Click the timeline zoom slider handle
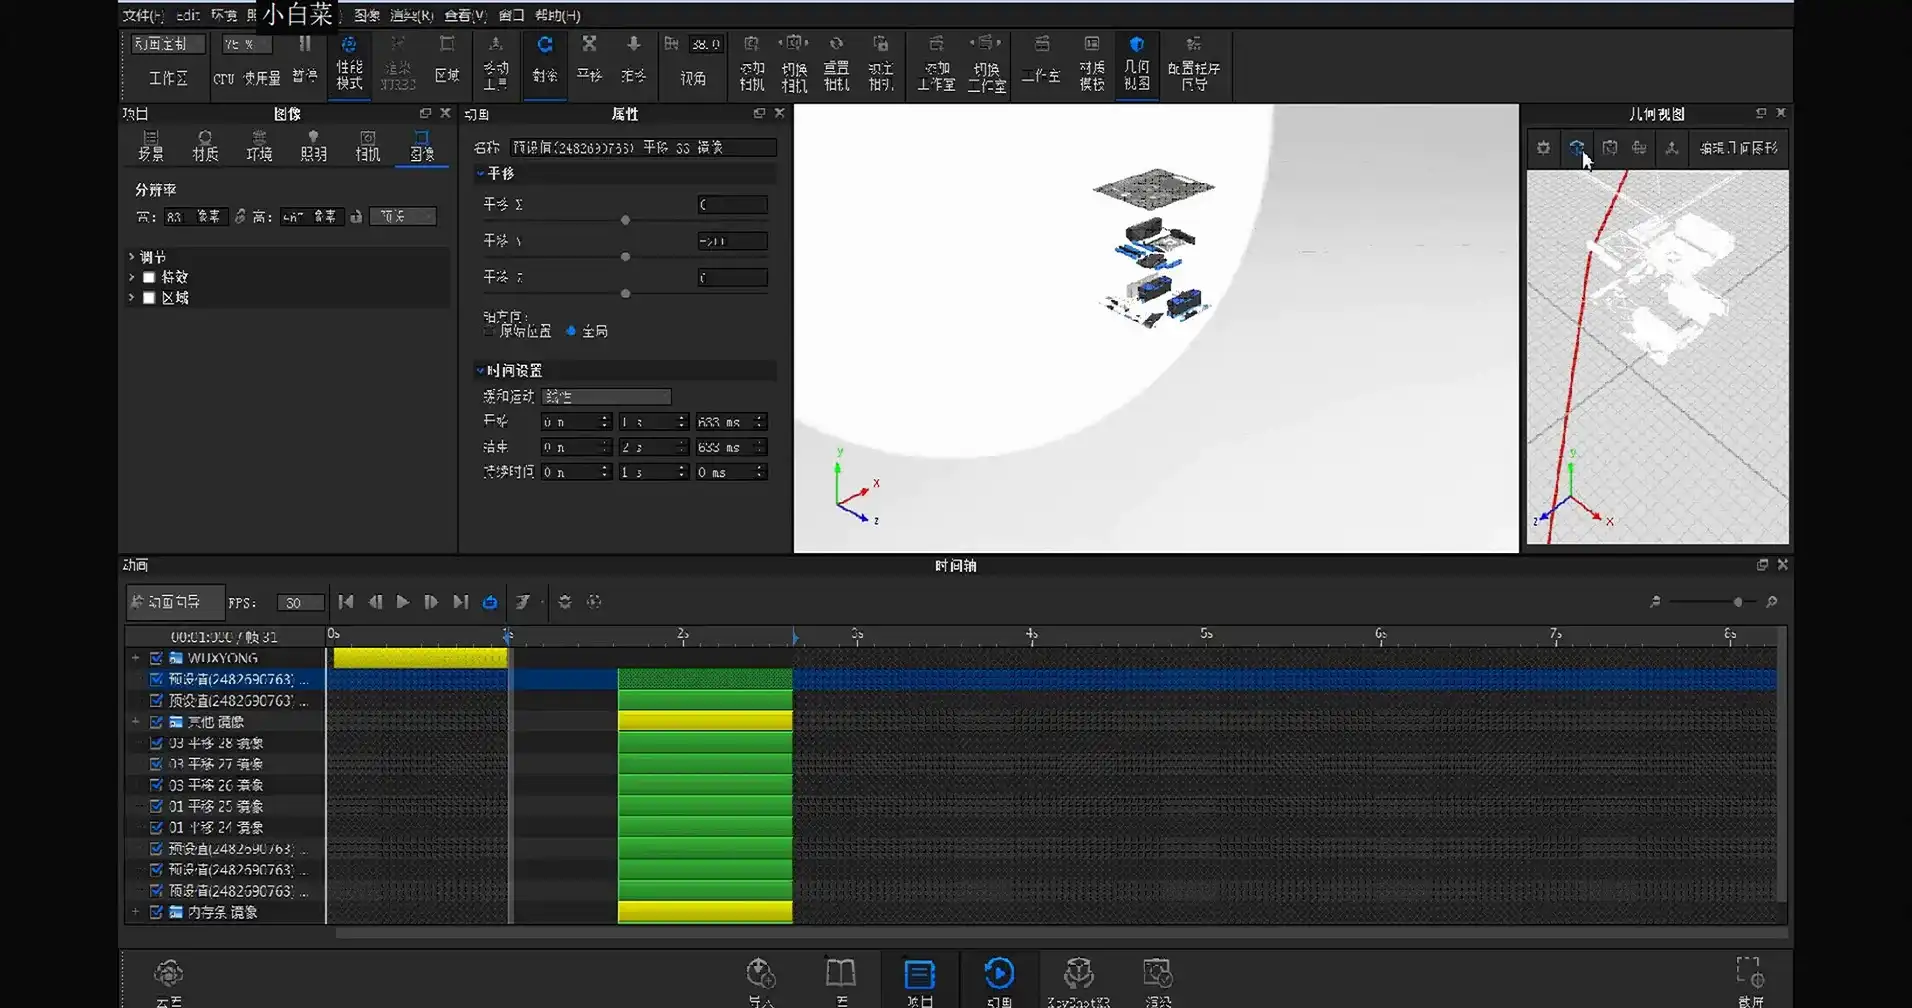The width and height of the screenshot is (1912, 1008). [1738, 602]
